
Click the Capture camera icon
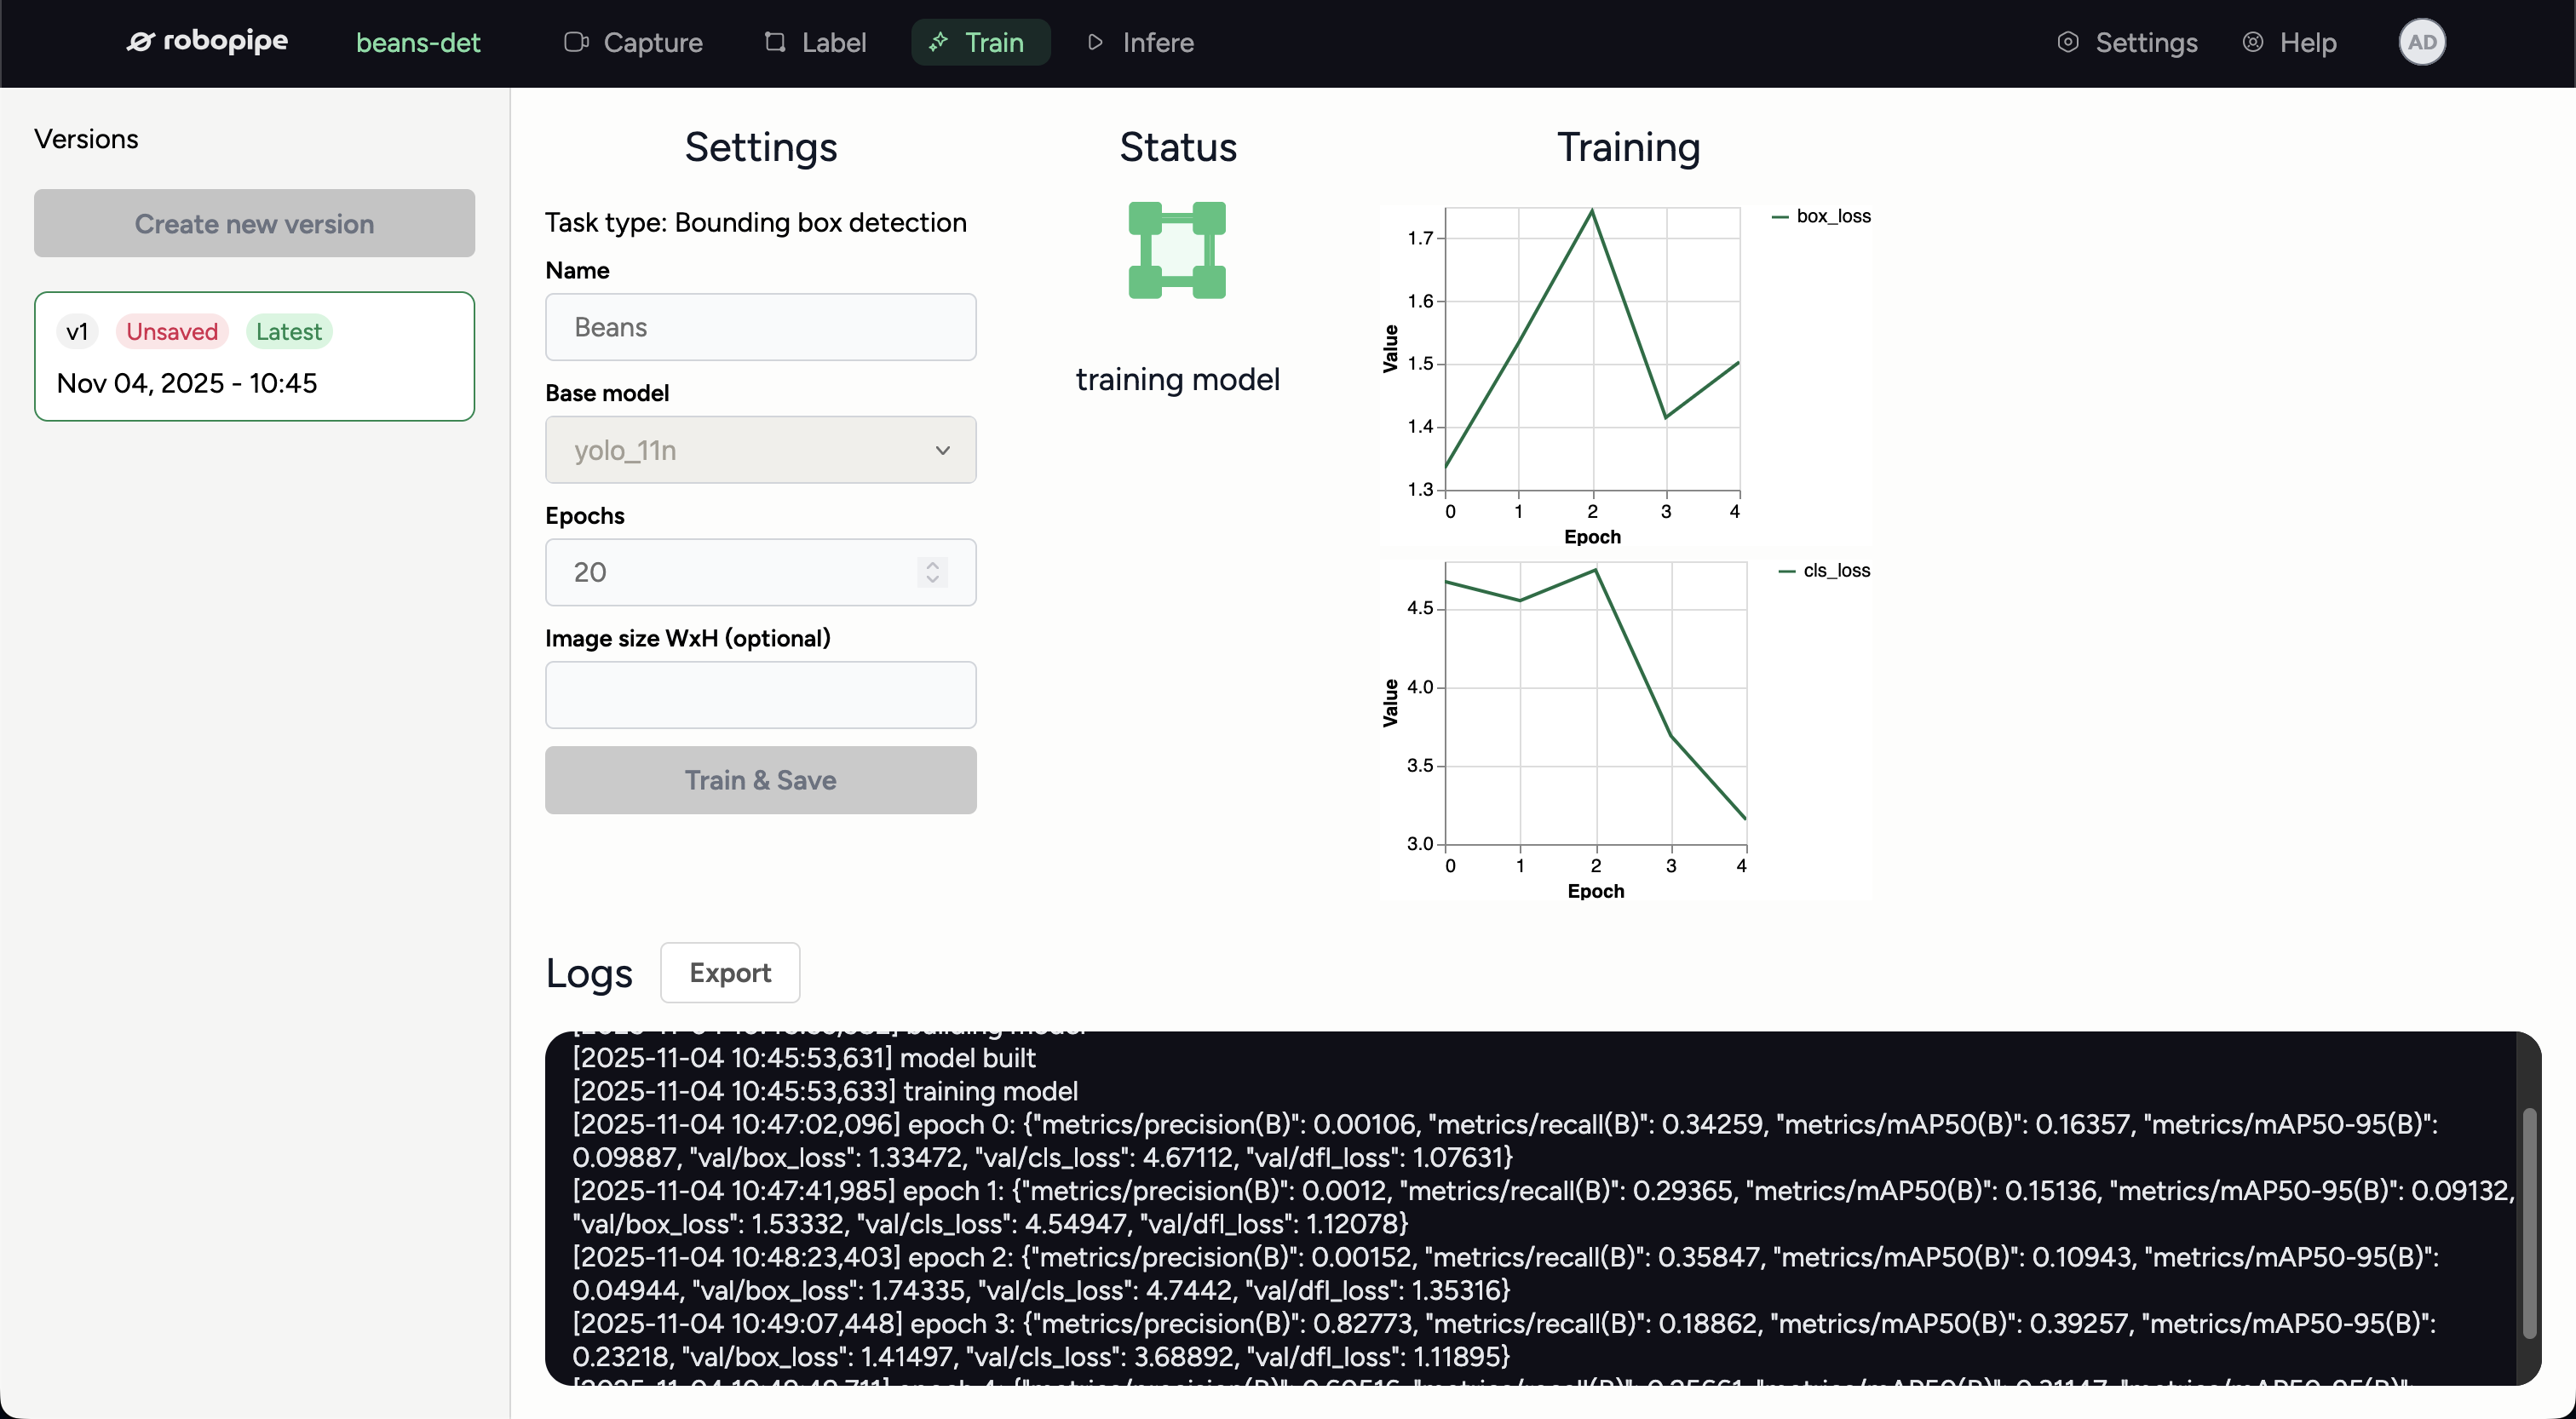coord(577,42)
